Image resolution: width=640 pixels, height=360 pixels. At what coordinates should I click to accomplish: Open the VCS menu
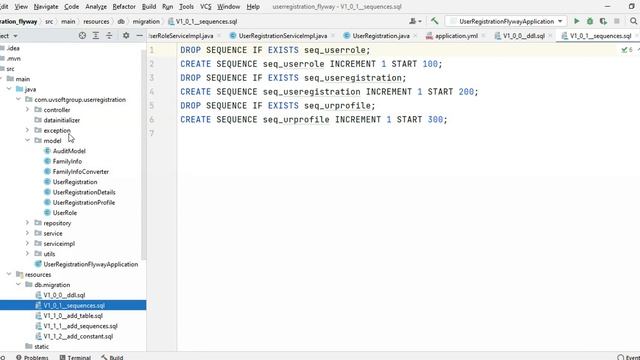[205, 7]
